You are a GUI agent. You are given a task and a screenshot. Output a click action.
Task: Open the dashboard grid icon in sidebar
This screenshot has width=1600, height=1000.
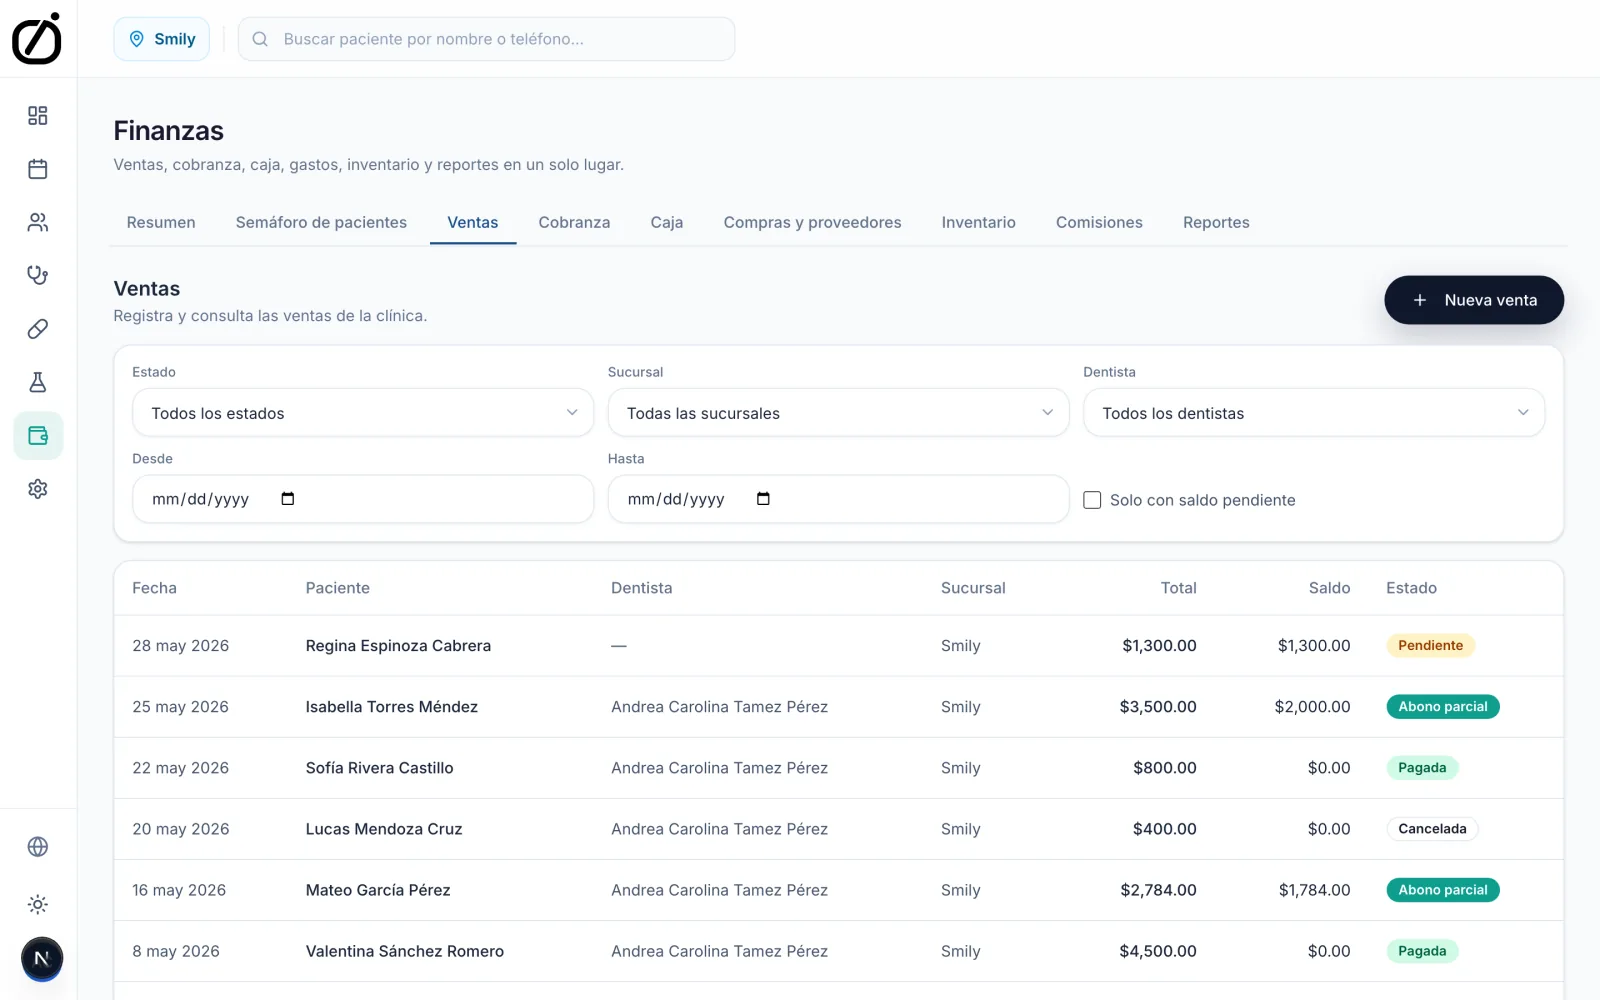pyautogui.click(x=38, y=116)
